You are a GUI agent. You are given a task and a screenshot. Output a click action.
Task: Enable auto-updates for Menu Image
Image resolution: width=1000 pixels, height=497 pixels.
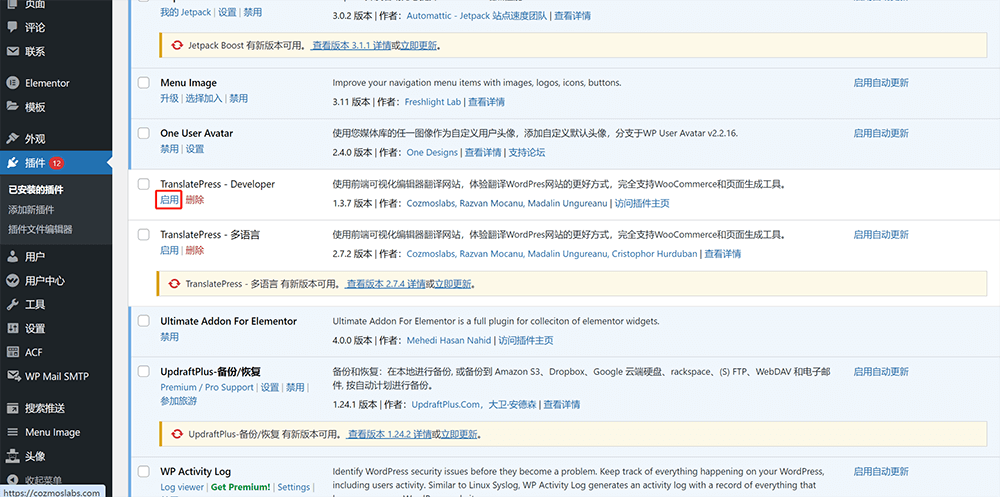pyautogui.click(x=881, y=83)
